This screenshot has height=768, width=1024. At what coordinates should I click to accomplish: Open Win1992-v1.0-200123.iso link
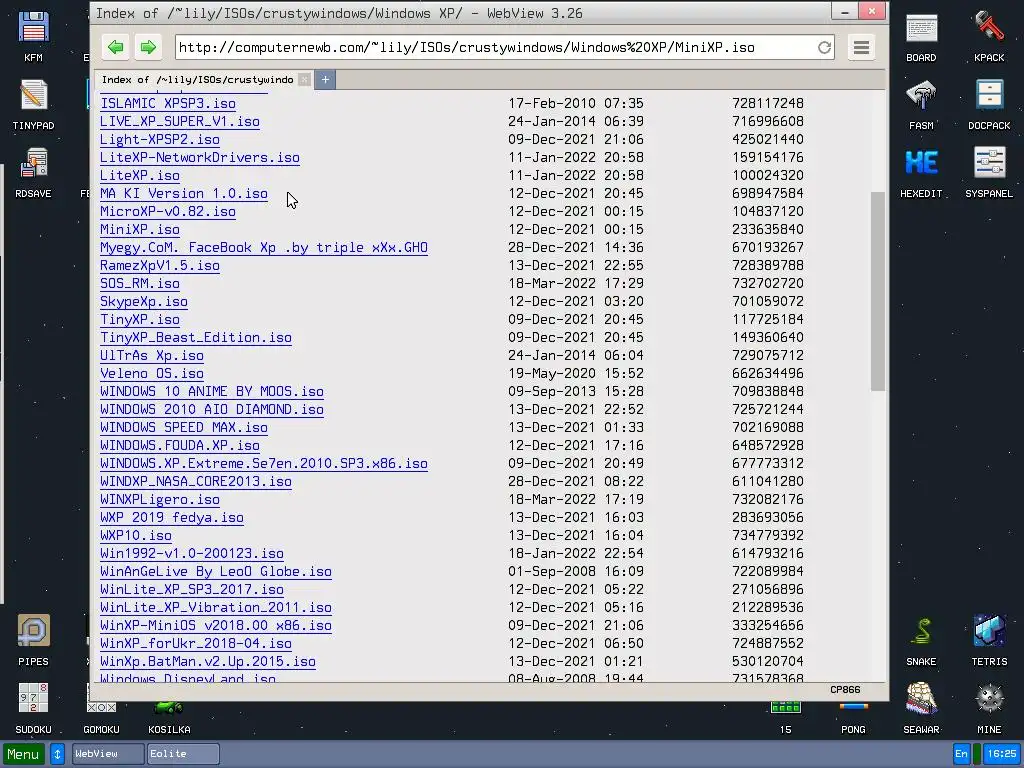191,554
